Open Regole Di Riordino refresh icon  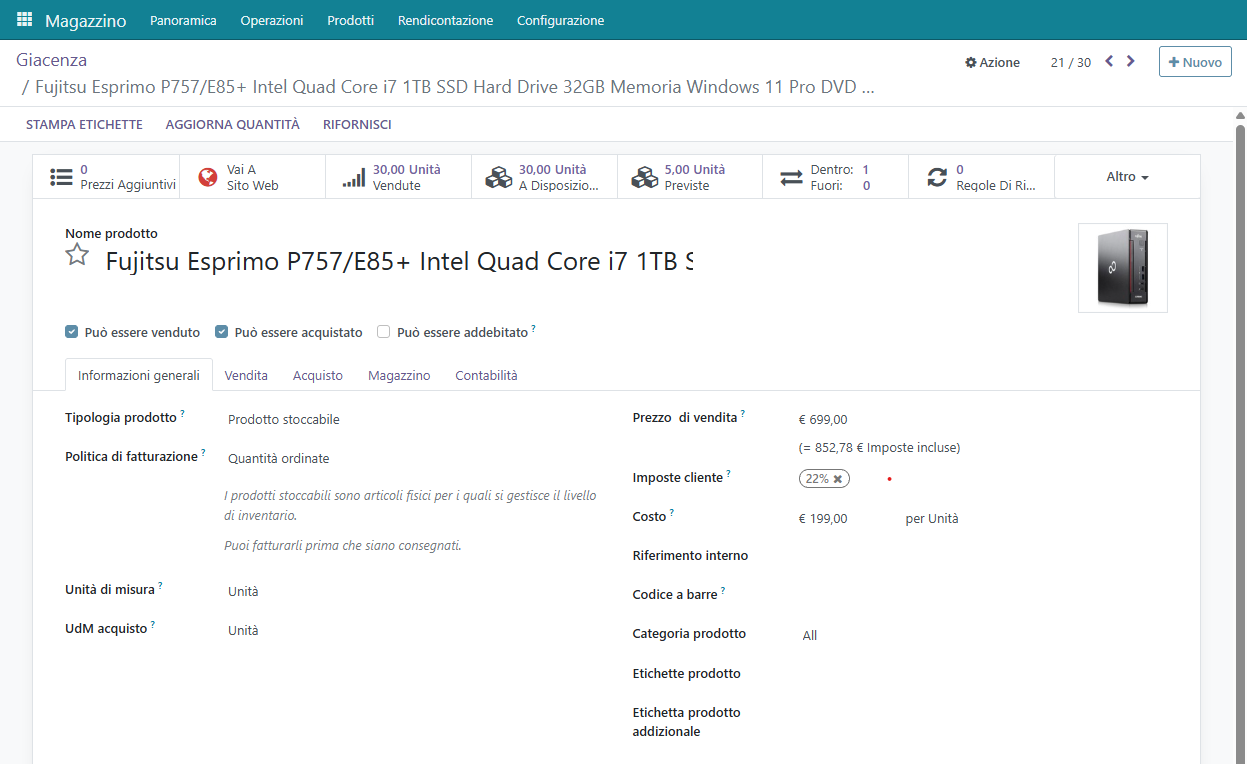point(937,178)
